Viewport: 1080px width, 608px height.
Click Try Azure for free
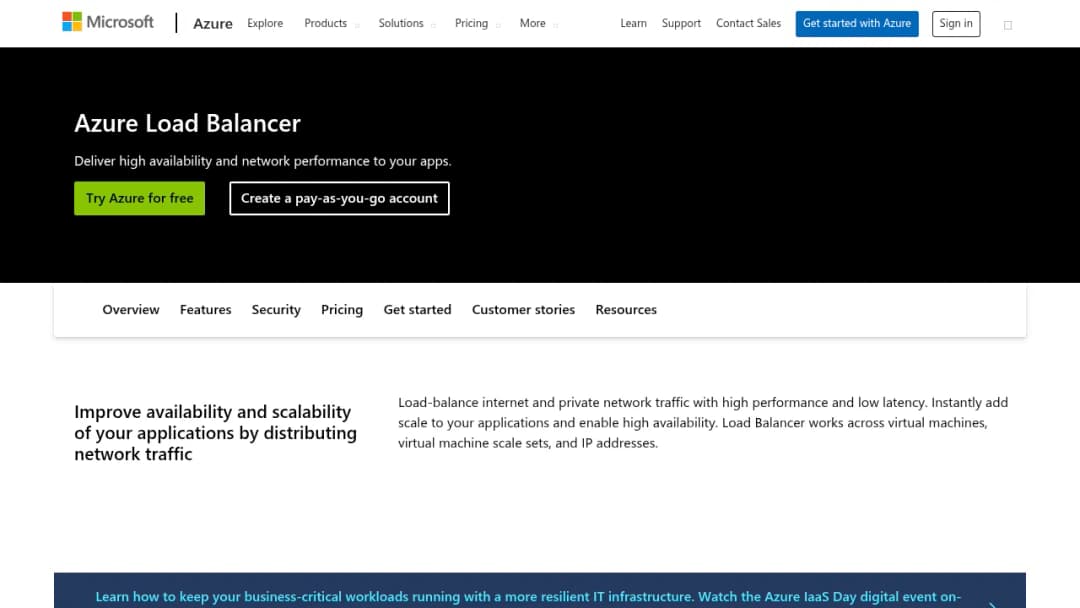(x=139, y=198)
